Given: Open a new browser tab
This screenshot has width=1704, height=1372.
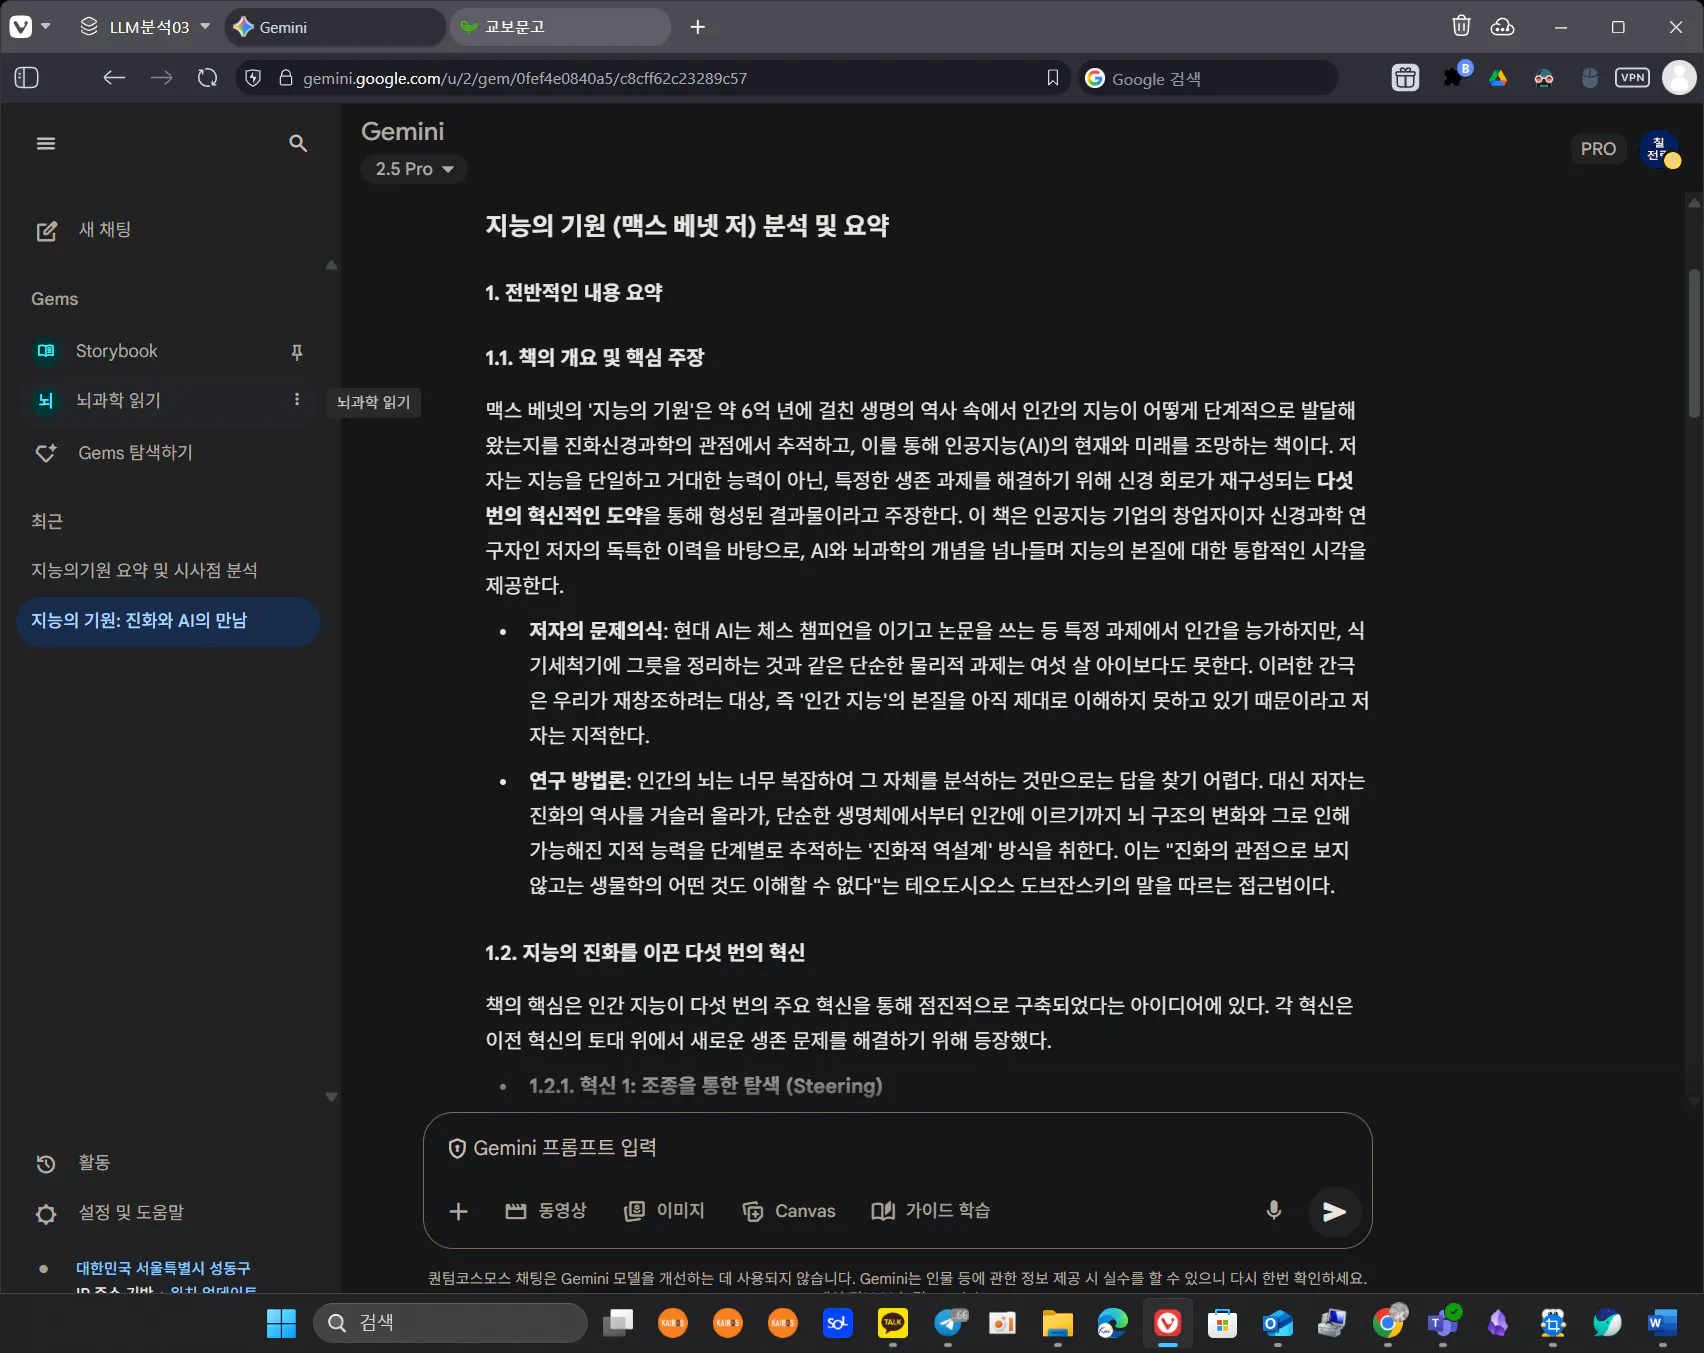Looking at the screenshot, I should pyautogui.click(x=698, y=27).
